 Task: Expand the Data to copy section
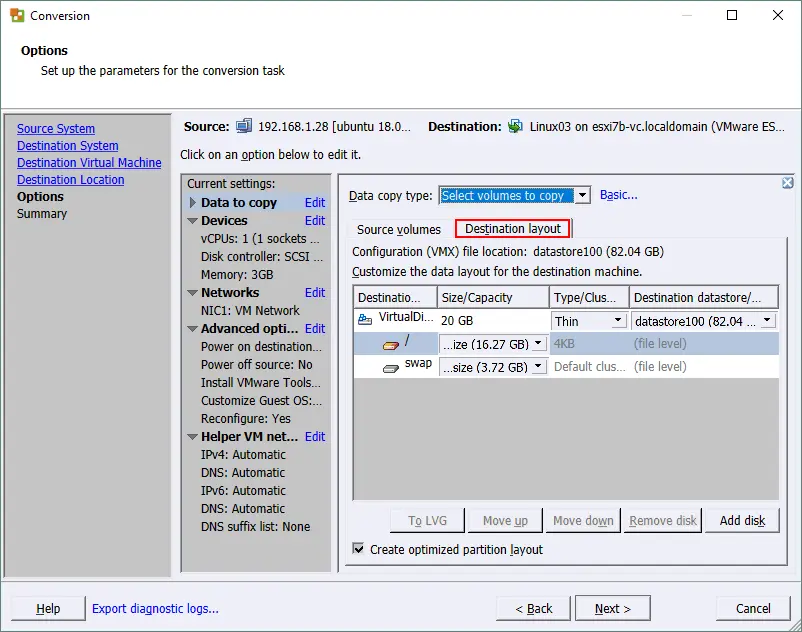click(x=193, y=202)
